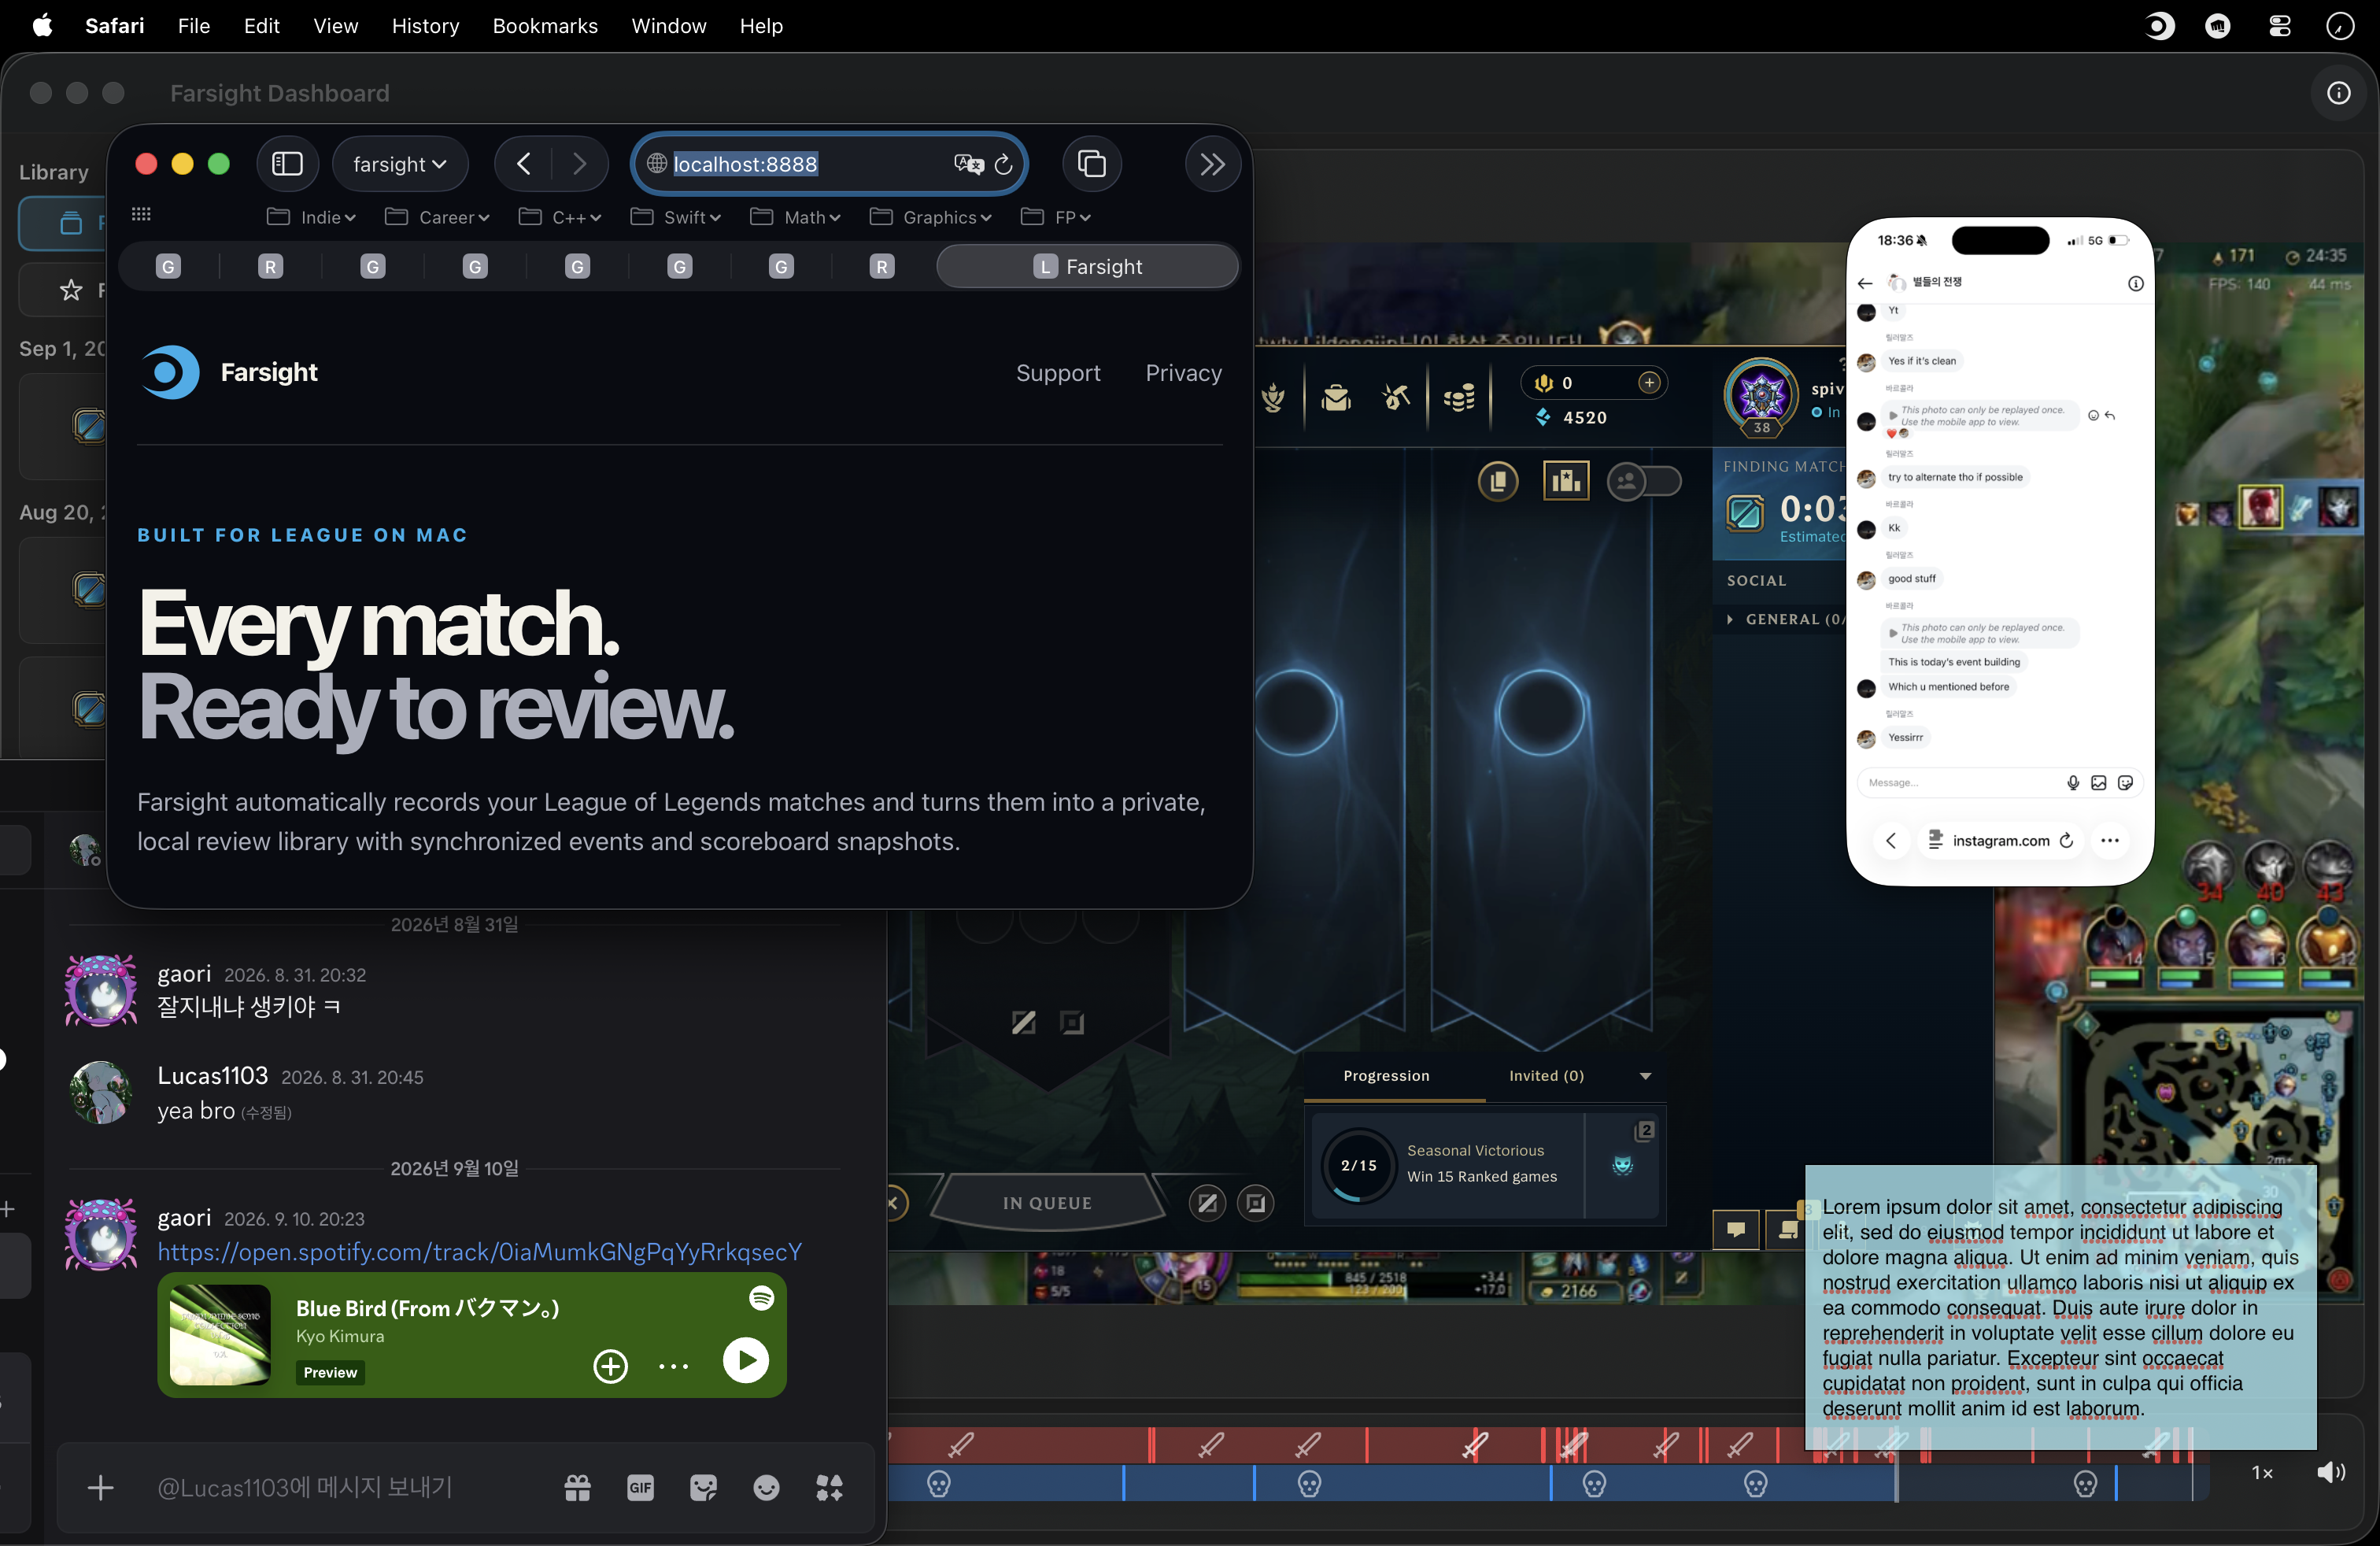The width and height of the screenshot is (2380, 1546).
Task: Toggle volume speaker in Farsight player
Action: [2331, 1471]
